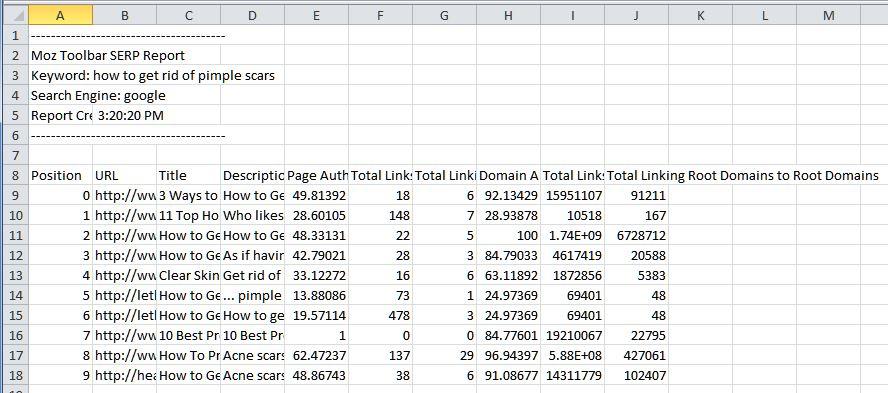Select column J header
888x393 pixels.
pos(637,16)
